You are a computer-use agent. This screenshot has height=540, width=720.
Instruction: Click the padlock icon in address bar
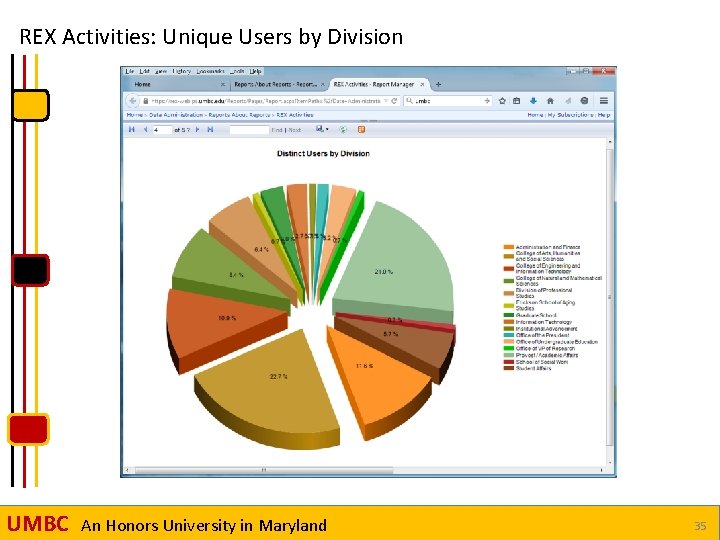[146, 101]
